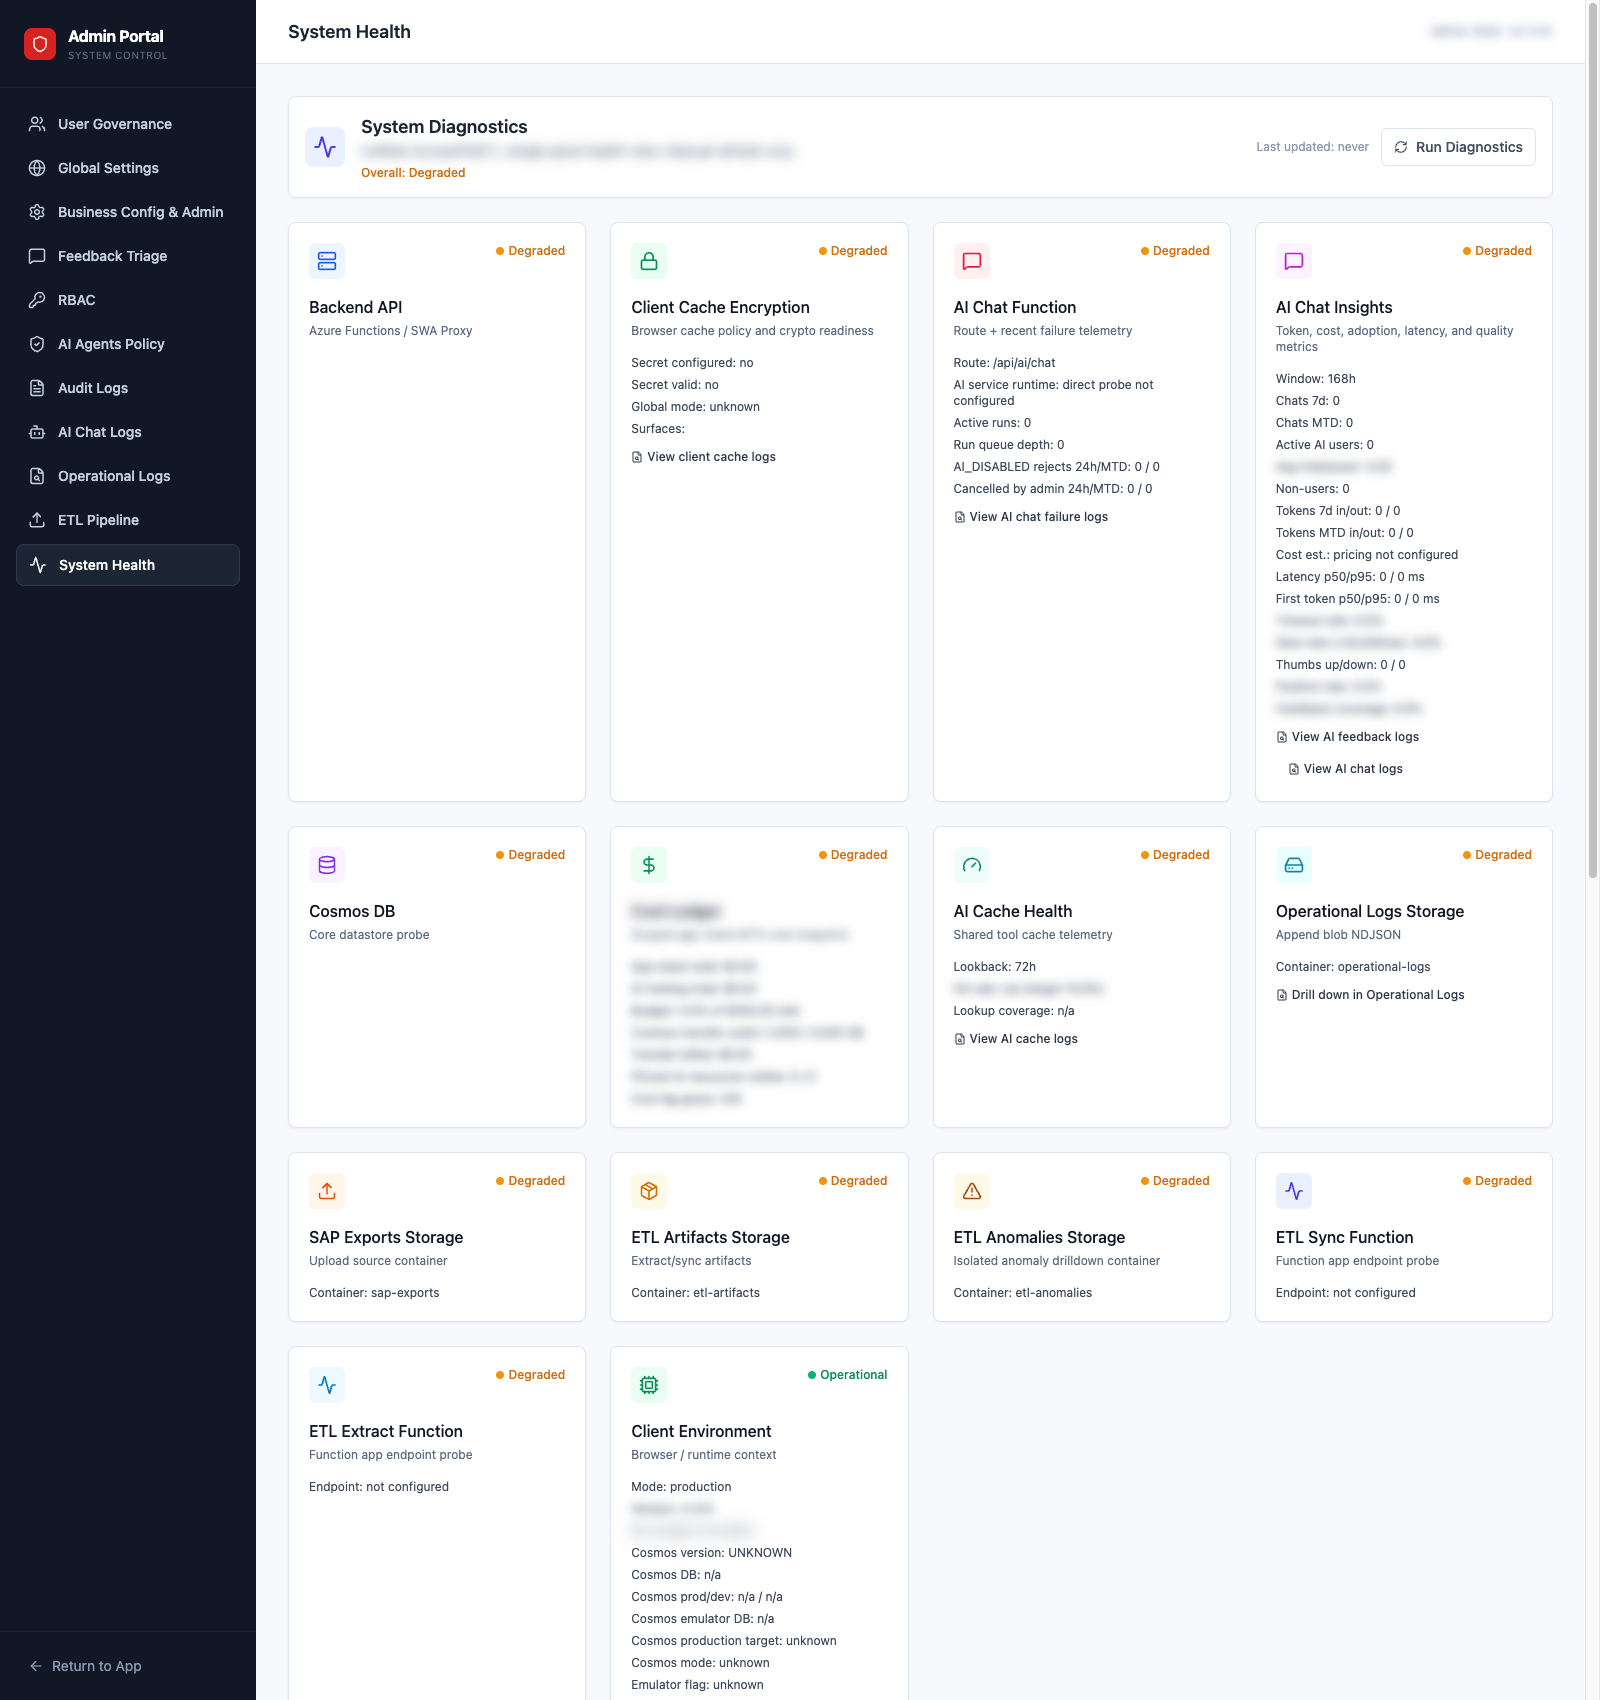The image size is (1600, 1700).
Task: Click the Degraded status on Backend API
Action: point(531,251)
